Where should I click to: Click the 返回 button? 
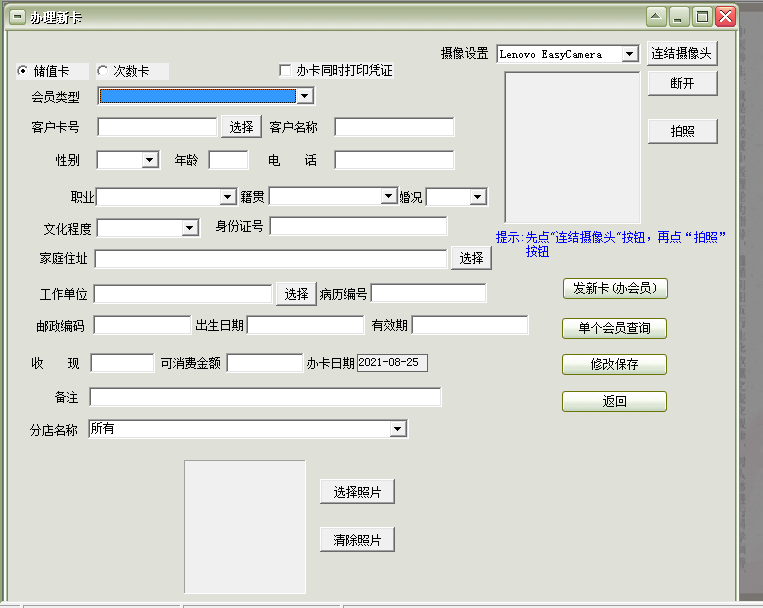coord(615,401)
